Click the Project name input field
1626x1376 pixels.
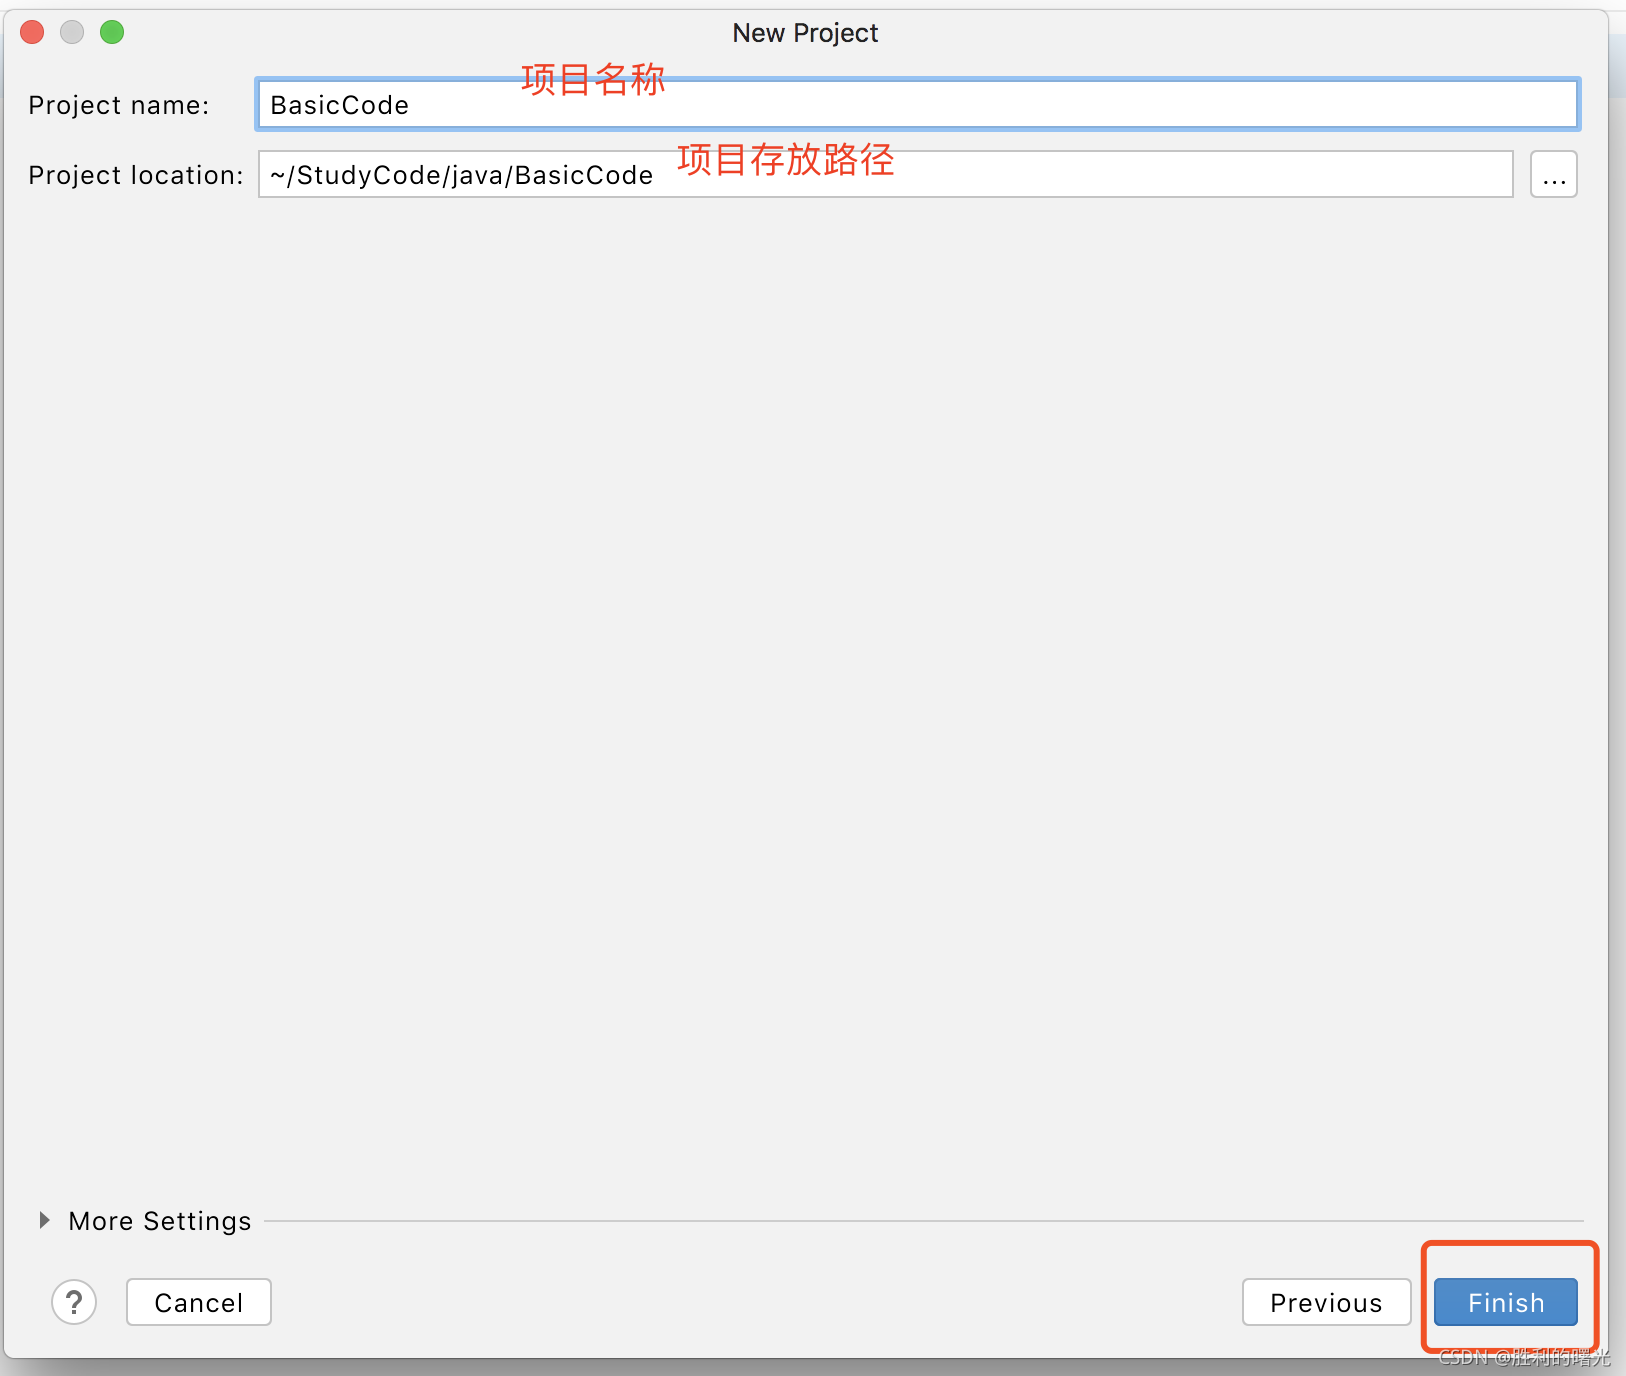[x=917, y=104]
